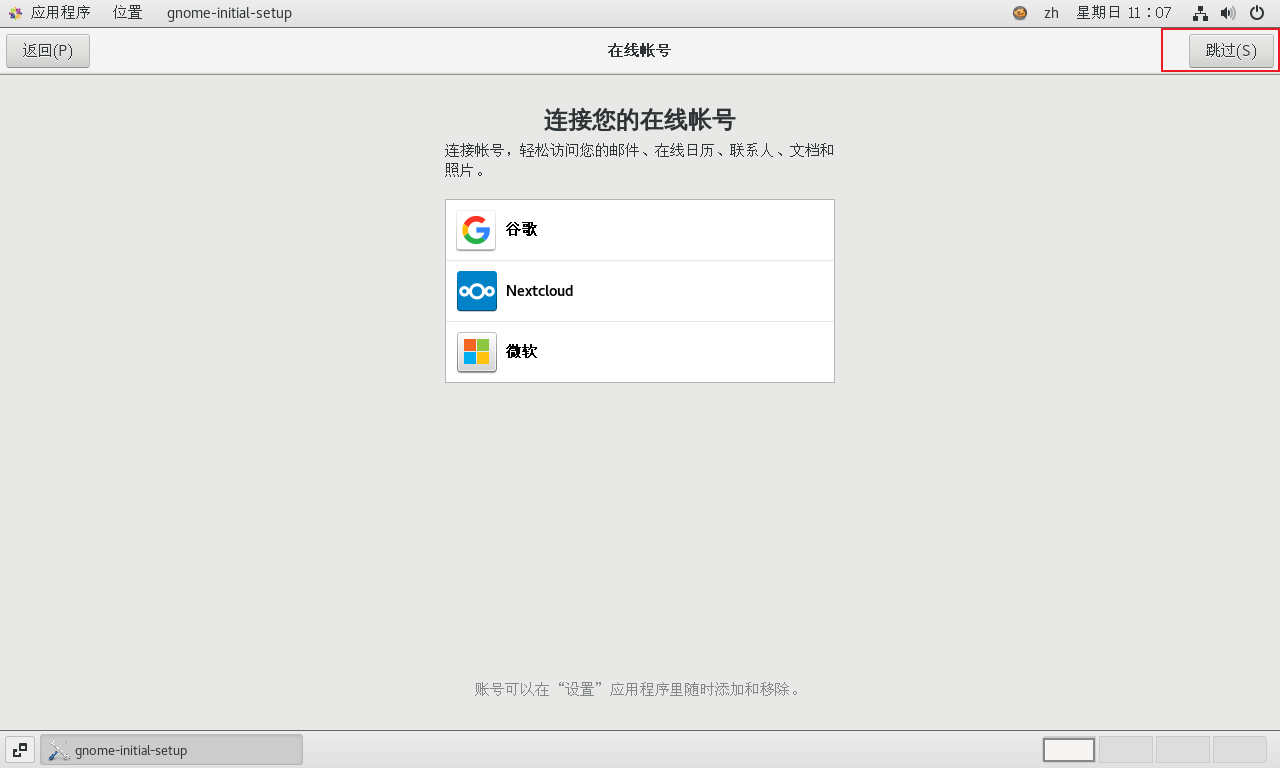Open the 位置 menu
The width and height of the screenshot is (1280, 768).
(x=127, y=13)
